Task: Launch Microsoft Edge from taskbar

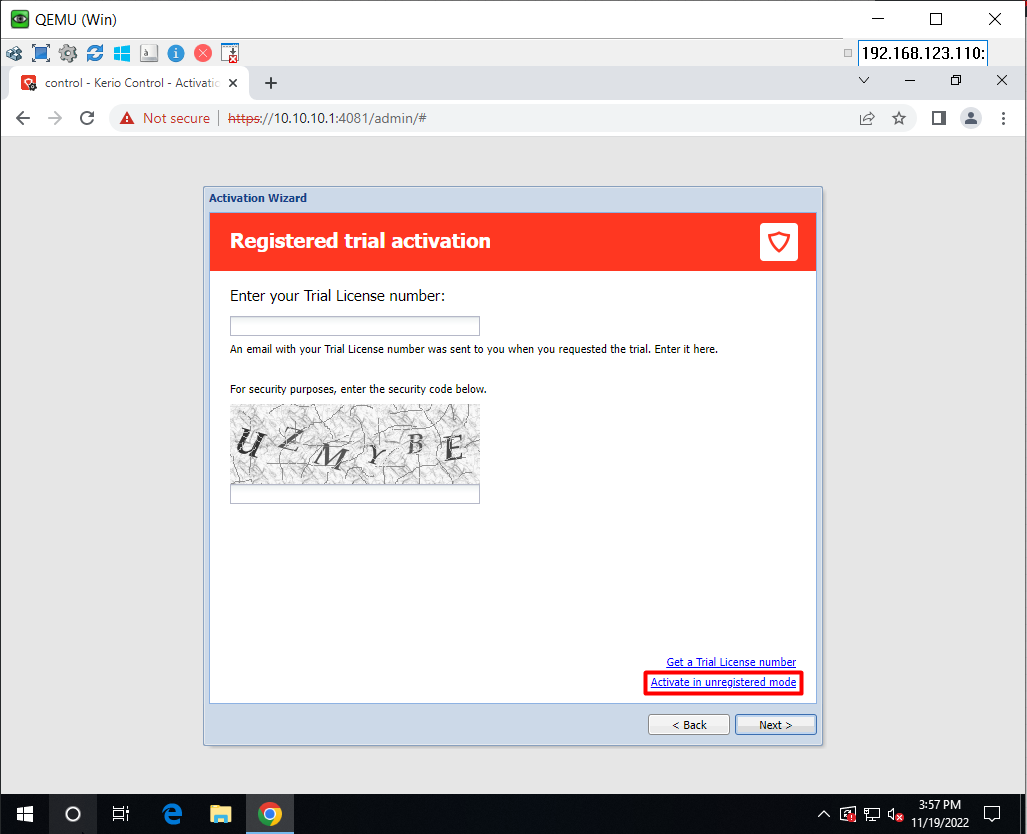Action: [x=172, y=814]
